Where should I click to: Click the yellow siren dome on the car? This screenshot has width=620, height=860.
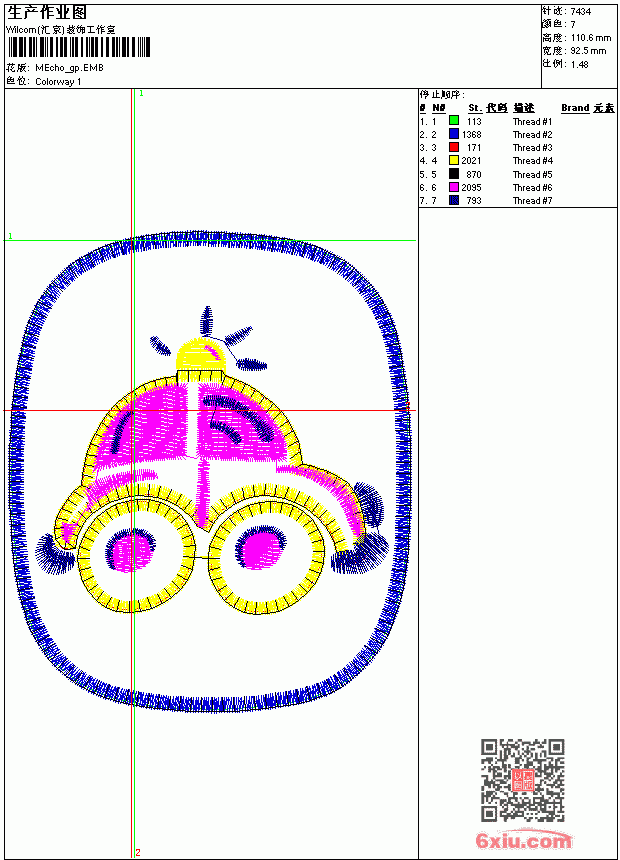(x=200, y=355)
